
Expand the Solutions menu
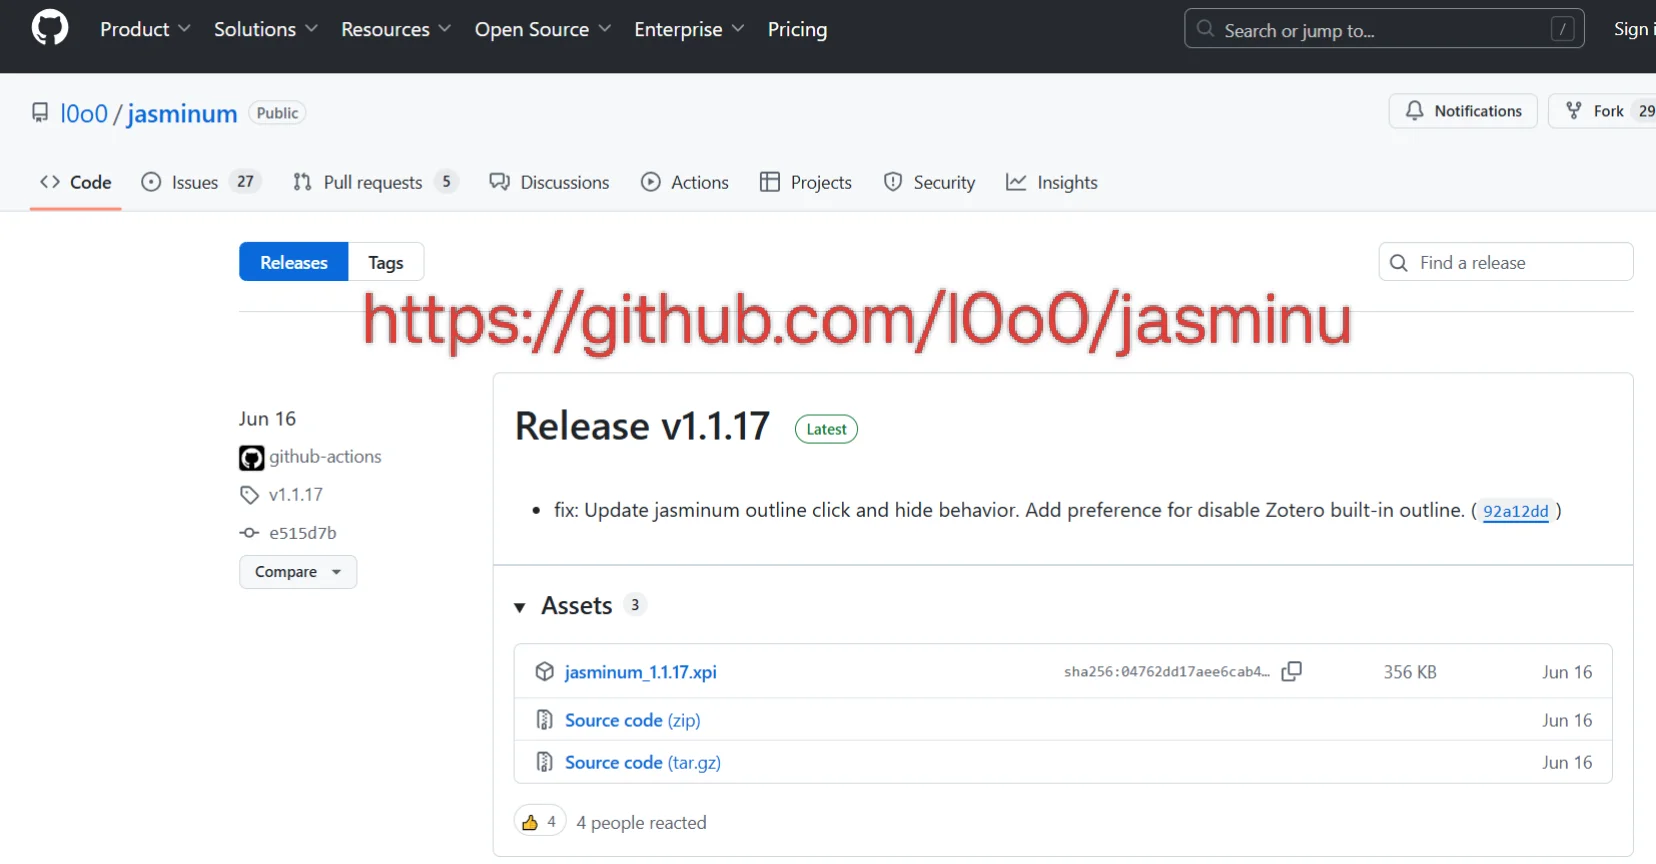point(265,29)
